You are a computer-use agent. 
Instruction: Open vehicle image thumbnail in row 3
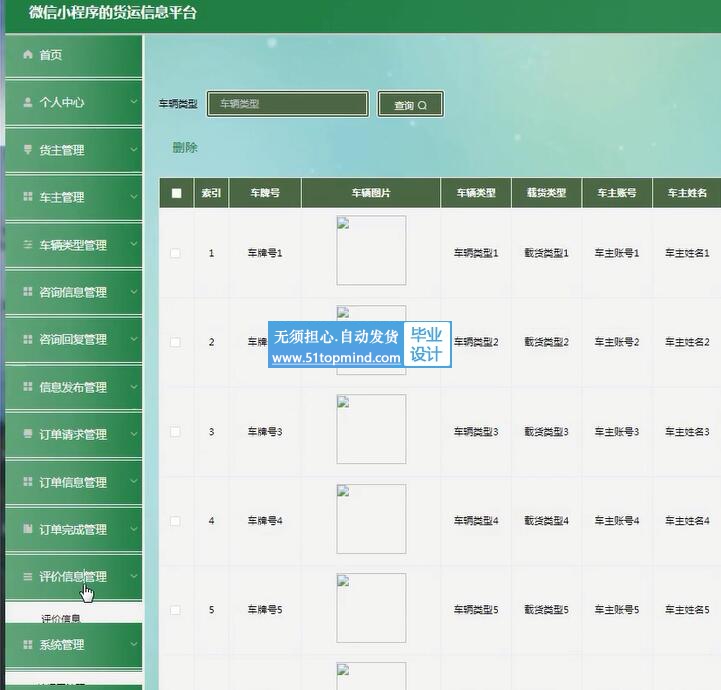(x=371, y=429)
